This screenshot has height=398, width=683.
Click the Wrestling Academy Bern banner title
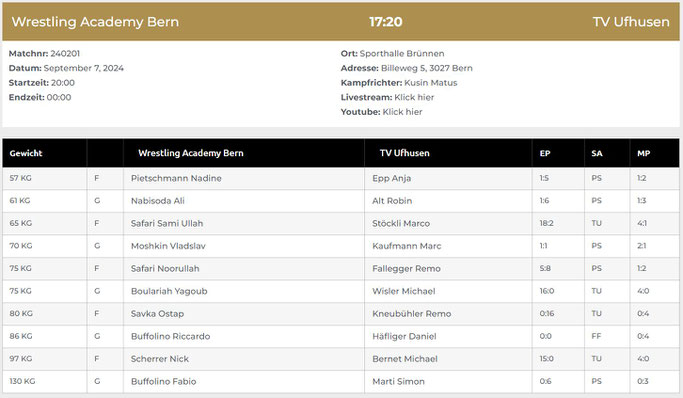95,22
